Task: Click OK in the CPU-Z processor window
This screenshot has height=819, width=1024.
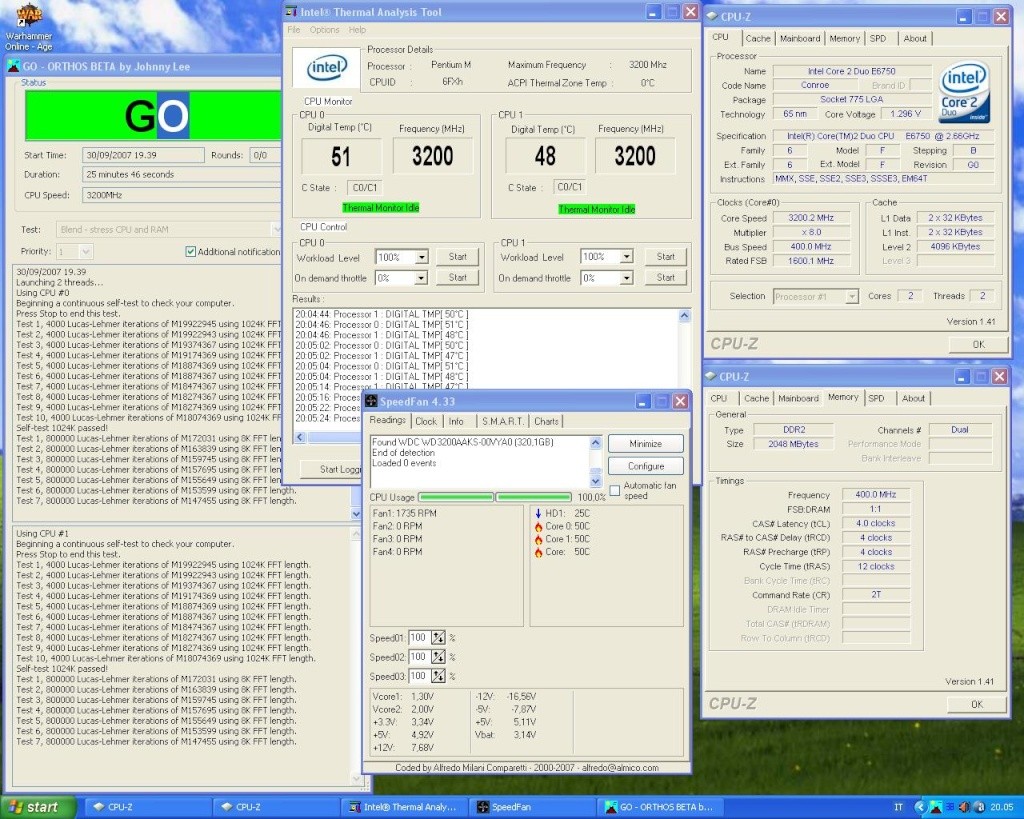Action: click(978, 344)
